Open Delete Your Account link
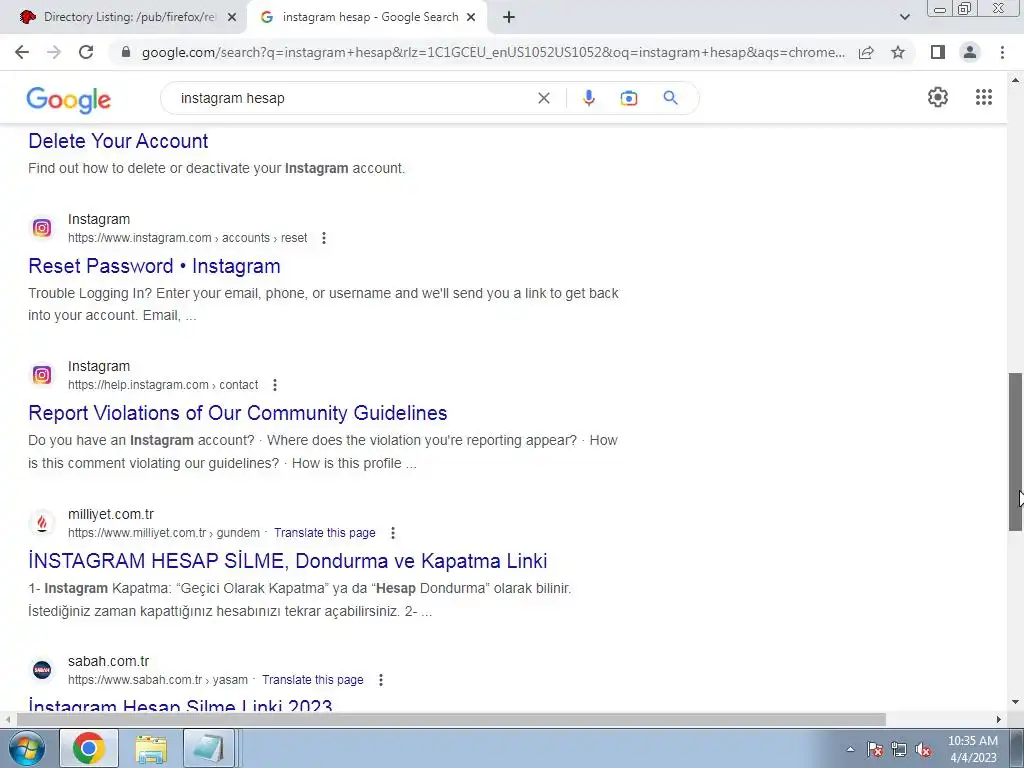The height and width of the screenshot is (768, 1024). point(118,141)
